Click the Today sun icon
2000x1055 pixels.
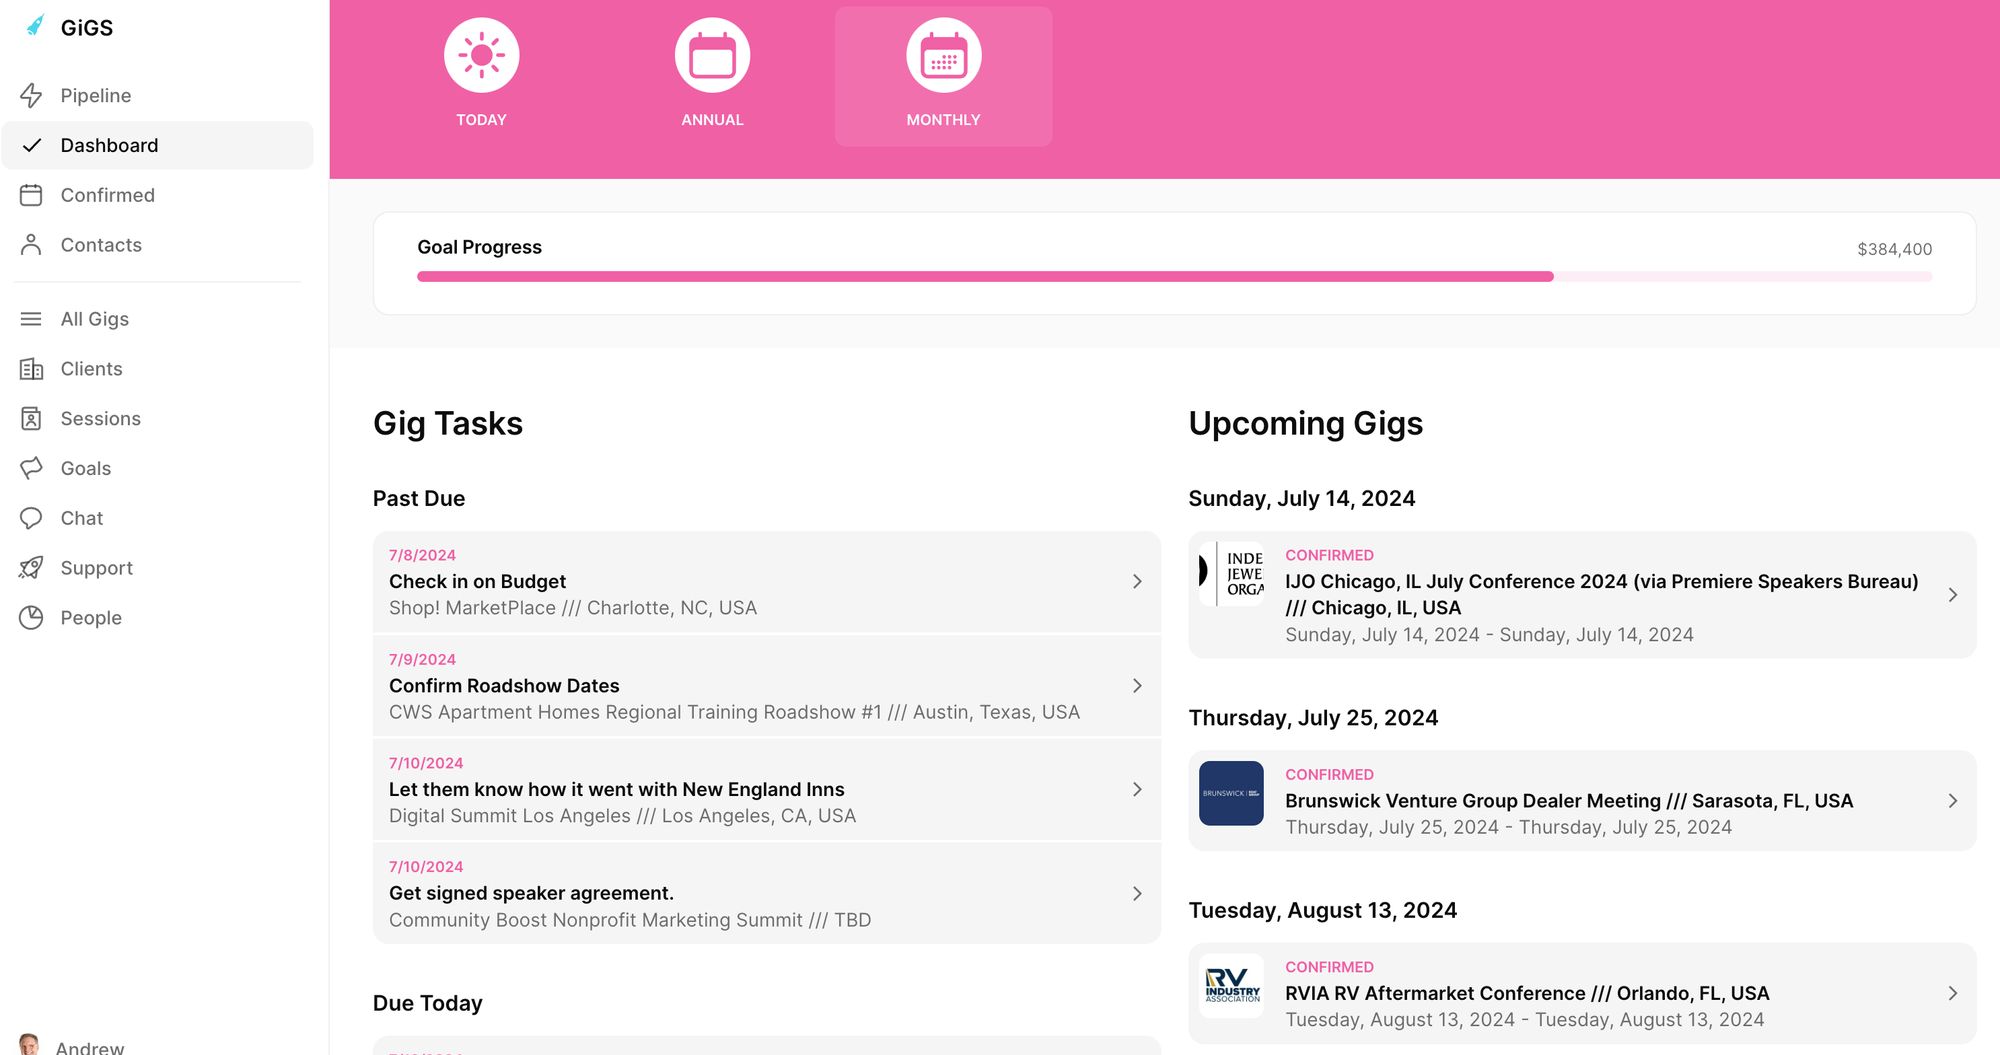[481, 56]
